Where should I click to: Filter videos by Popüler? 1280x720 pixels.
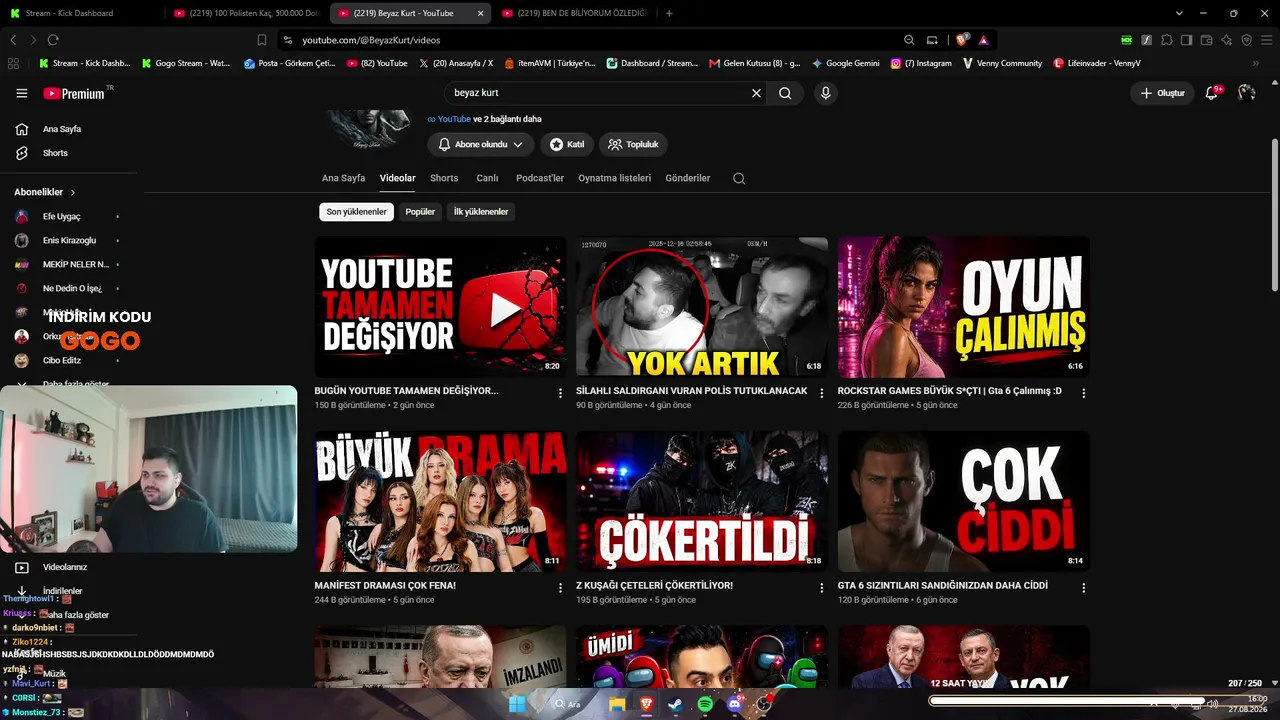click(420, 212)
